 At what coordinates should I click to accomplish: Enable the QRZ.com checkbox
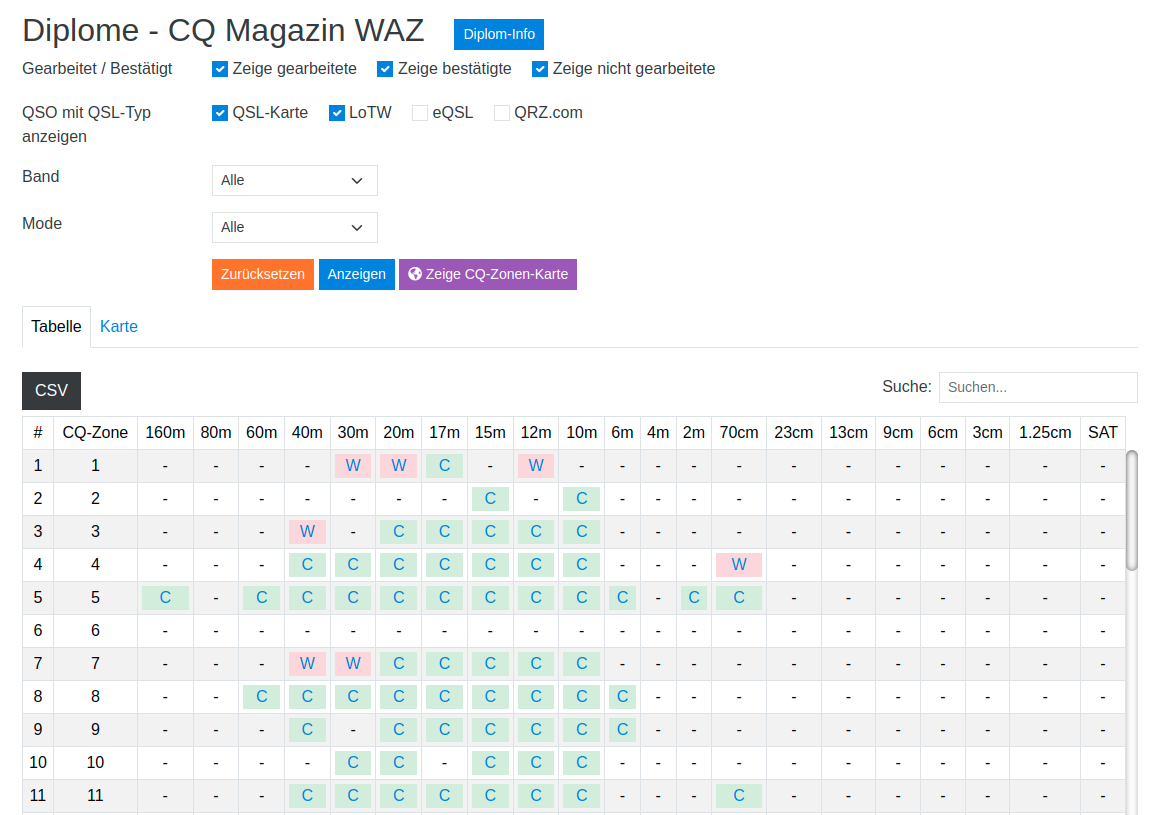(x=502, y=113)
